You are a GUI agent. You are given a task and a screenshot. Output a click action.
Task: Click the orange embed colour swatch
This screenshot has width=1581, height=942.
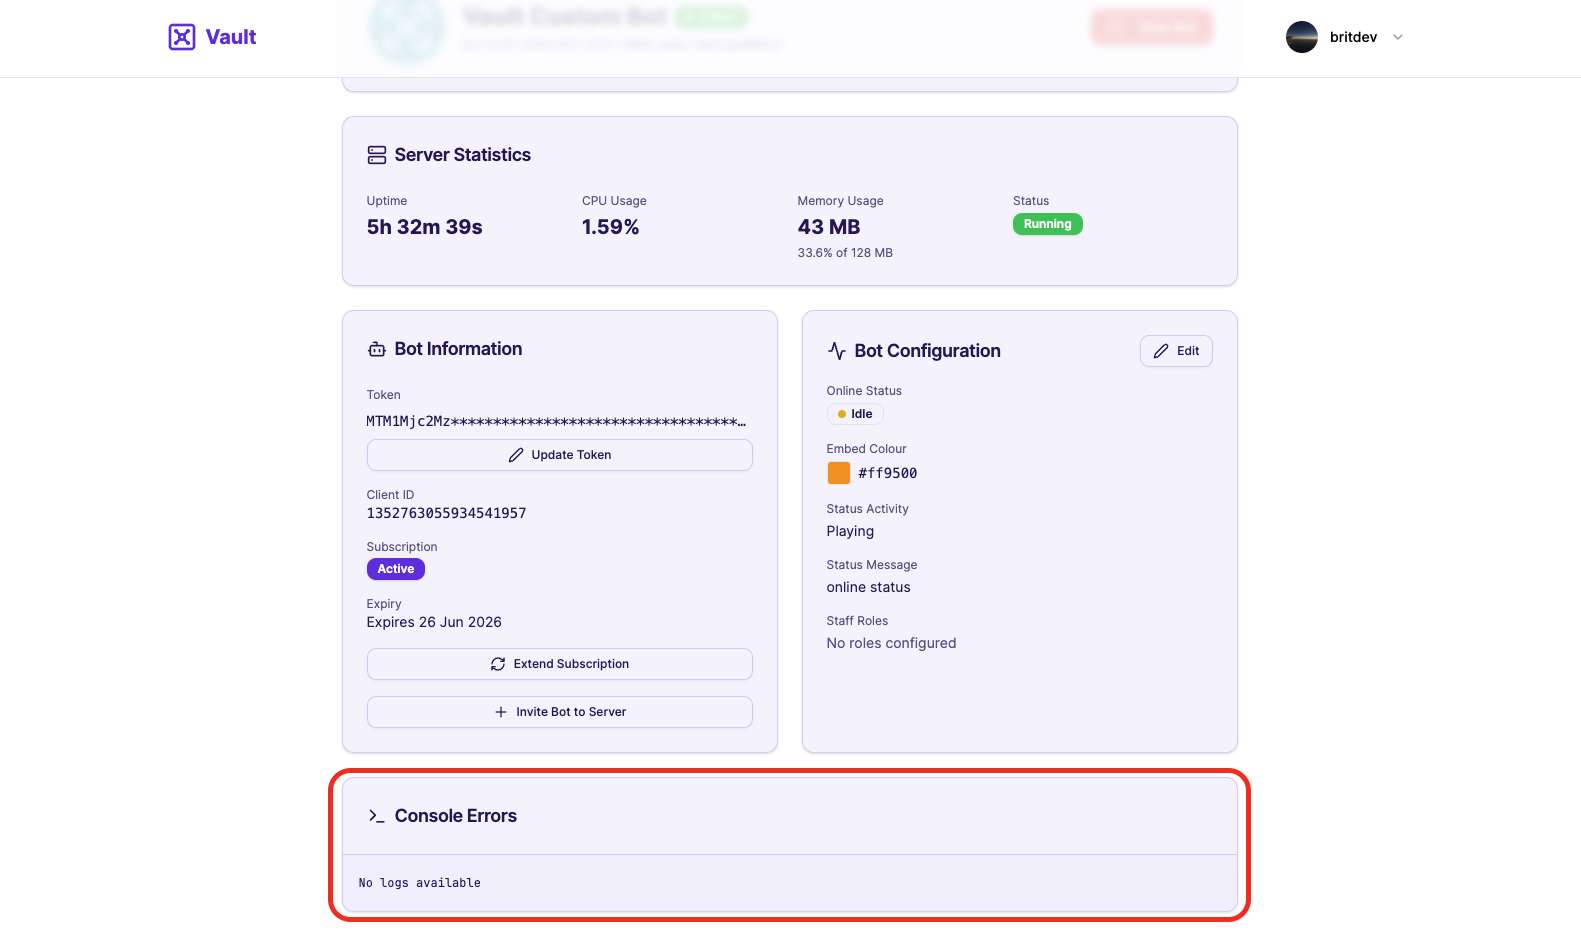839,473
